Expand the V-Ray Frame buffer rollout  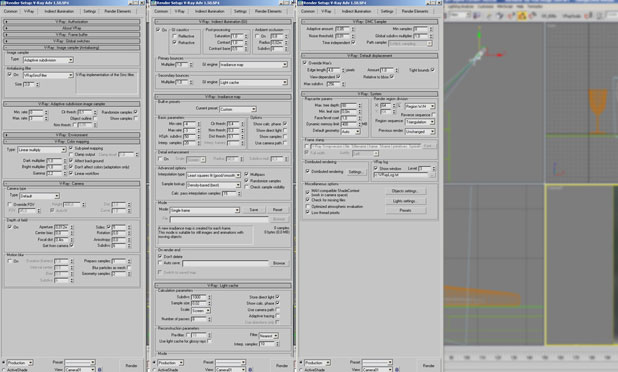[x=72, y=35]
